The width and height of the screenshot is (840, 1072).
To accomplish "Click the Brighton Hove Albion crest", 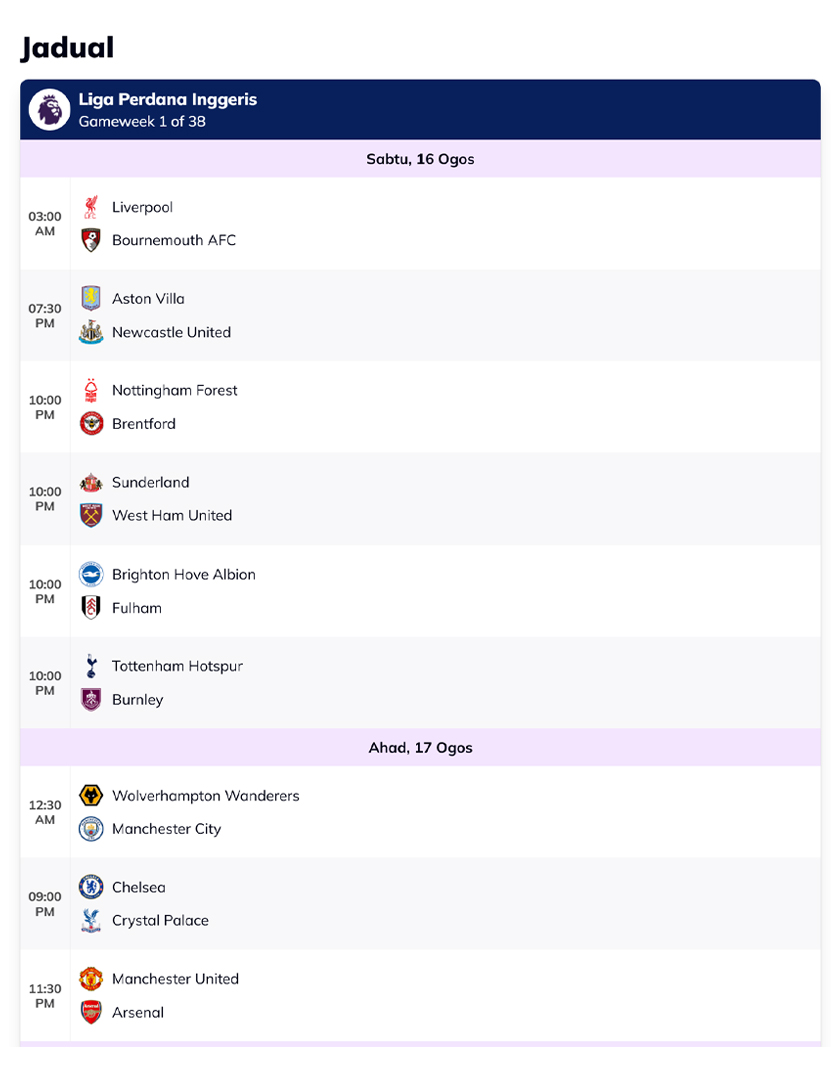I will [91, 574].
